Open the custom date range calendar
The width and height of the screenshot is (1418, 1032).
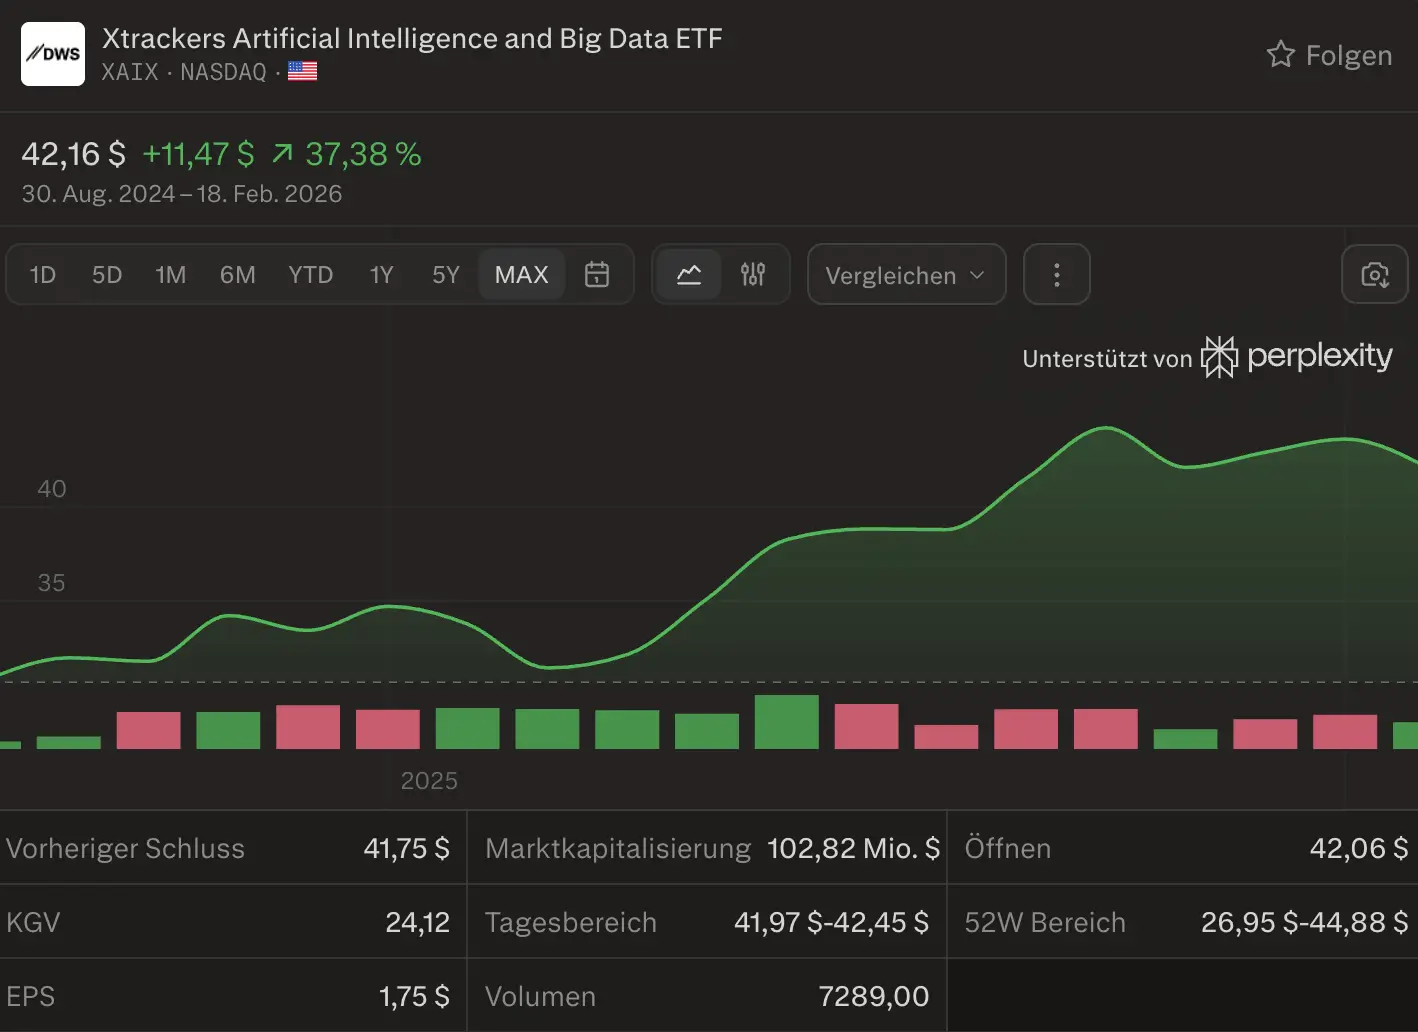click(597, 274)
